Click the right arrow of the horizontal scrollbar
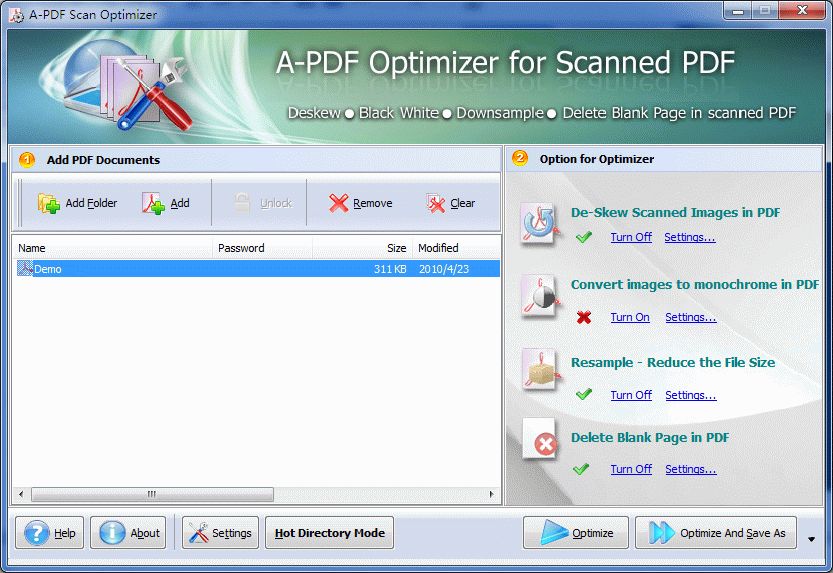 point(491,494)
